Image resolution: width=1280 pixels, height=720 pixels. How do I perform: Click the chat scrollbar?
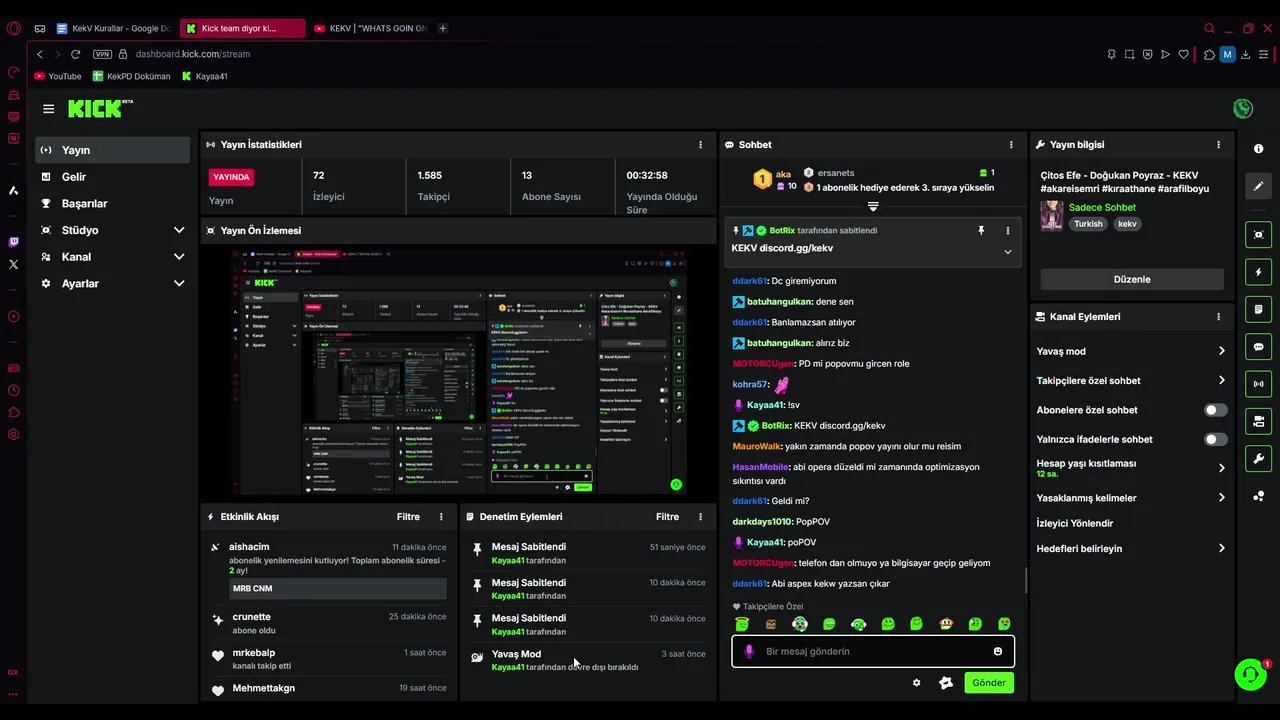click(x=1026, y=580)
